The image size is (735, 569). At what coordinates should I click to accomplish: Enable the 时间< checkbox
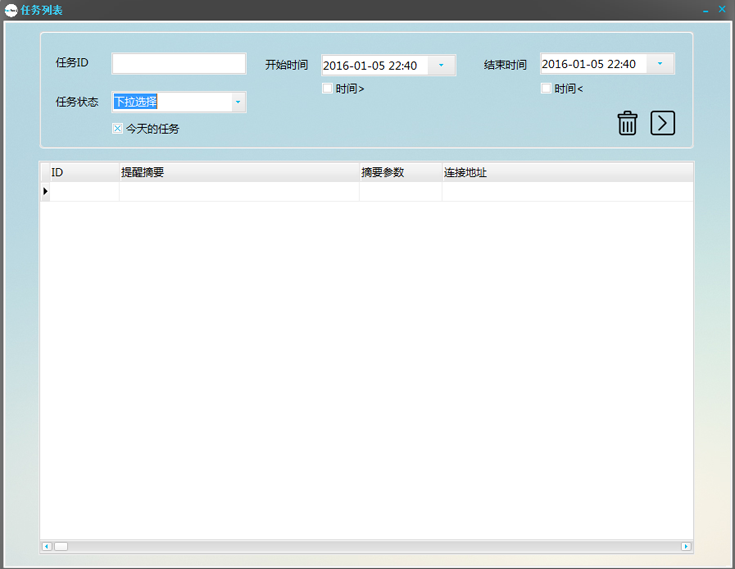pyautogui.click(x=546, y=88)
